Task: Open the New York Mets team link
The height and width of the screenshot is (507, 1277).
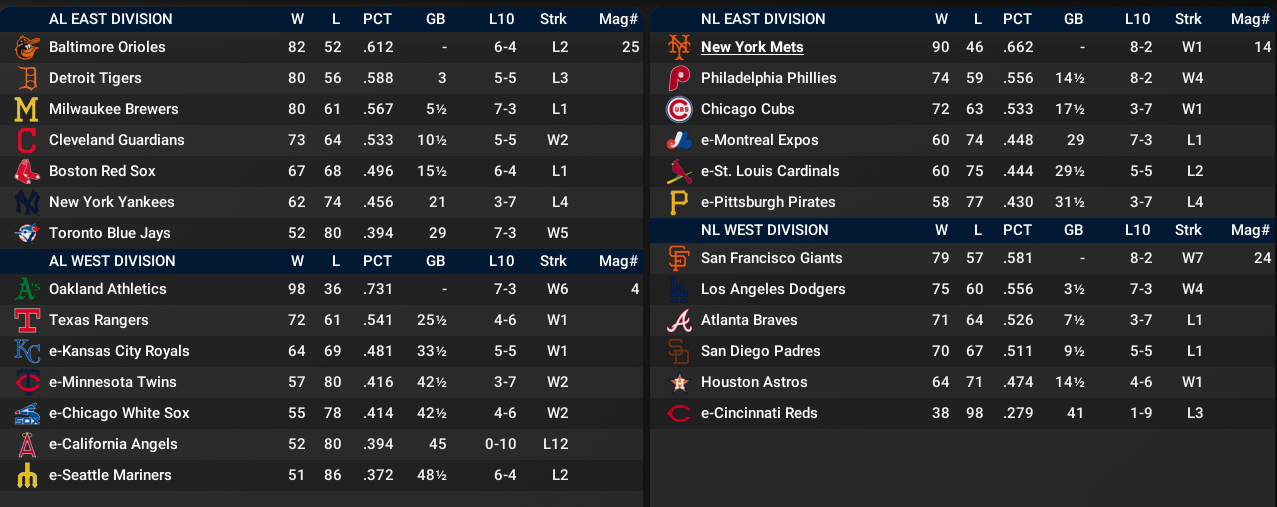Action: [752, 47]
